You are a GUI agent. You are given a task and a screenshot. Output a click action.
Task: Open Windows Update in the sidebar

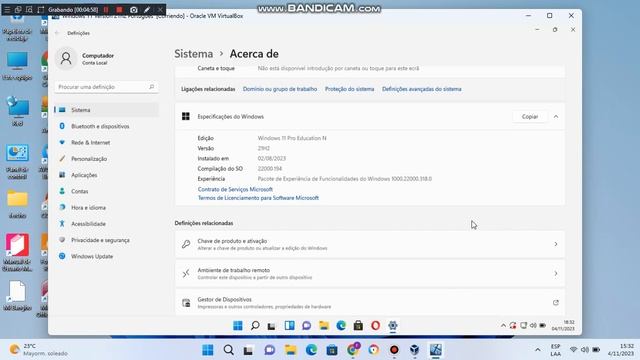107,256
